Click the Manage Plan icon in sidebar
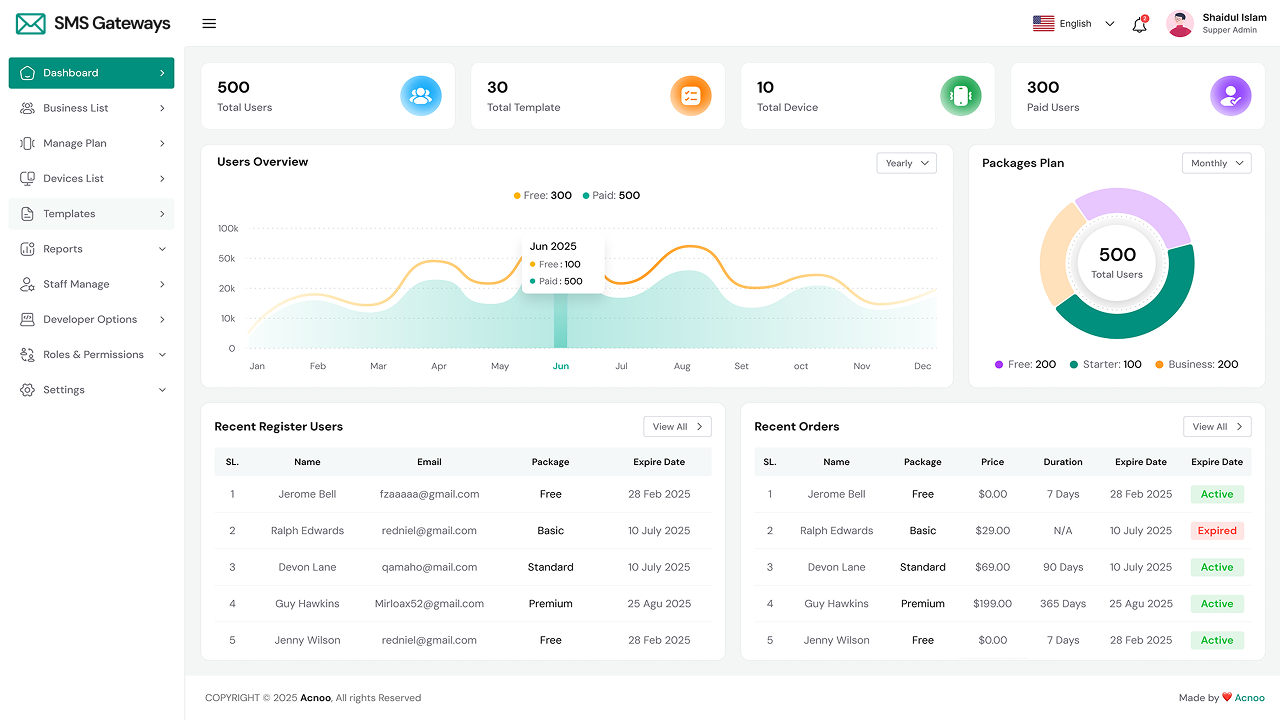The width and height of the screenshot is (1280, 720). coord(27,143)
